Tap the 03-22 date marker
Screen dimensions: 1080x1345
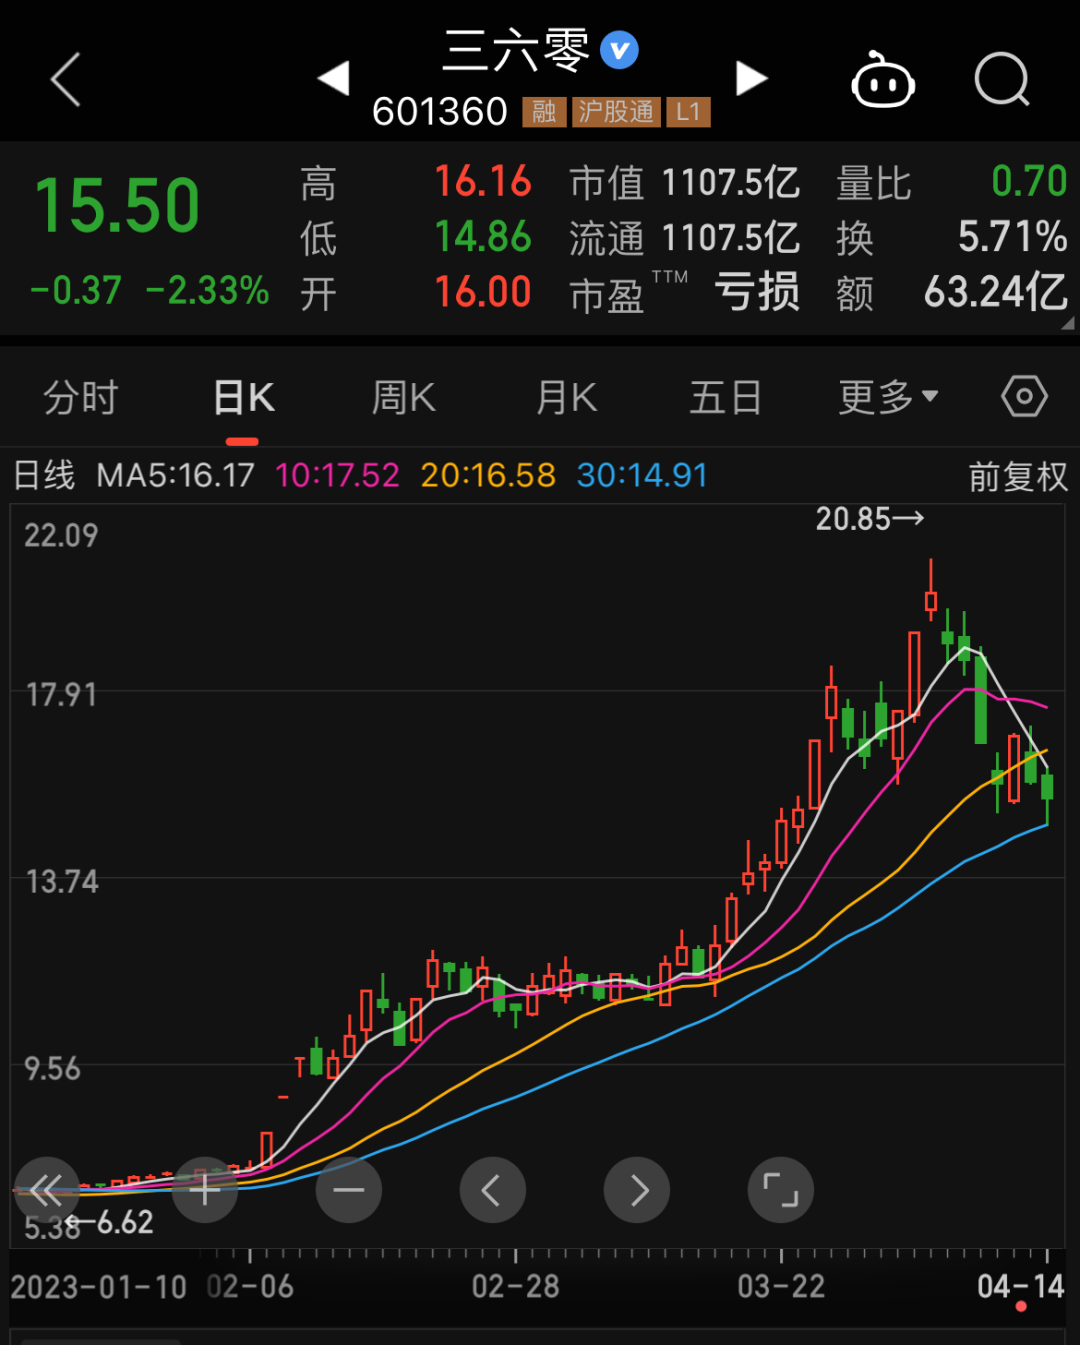[x=782, y=1286]
